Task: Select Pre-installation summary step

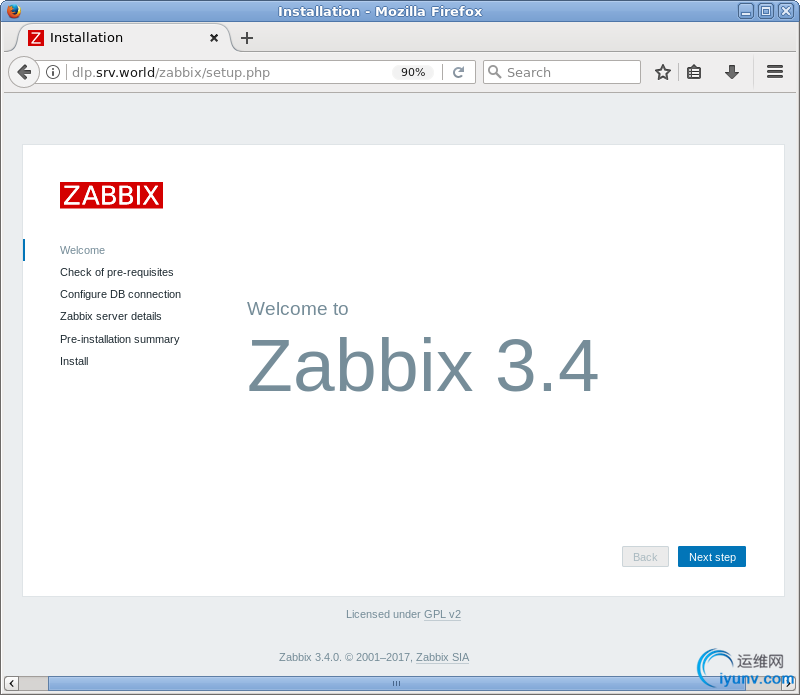Action: click(x=120, y=339)
